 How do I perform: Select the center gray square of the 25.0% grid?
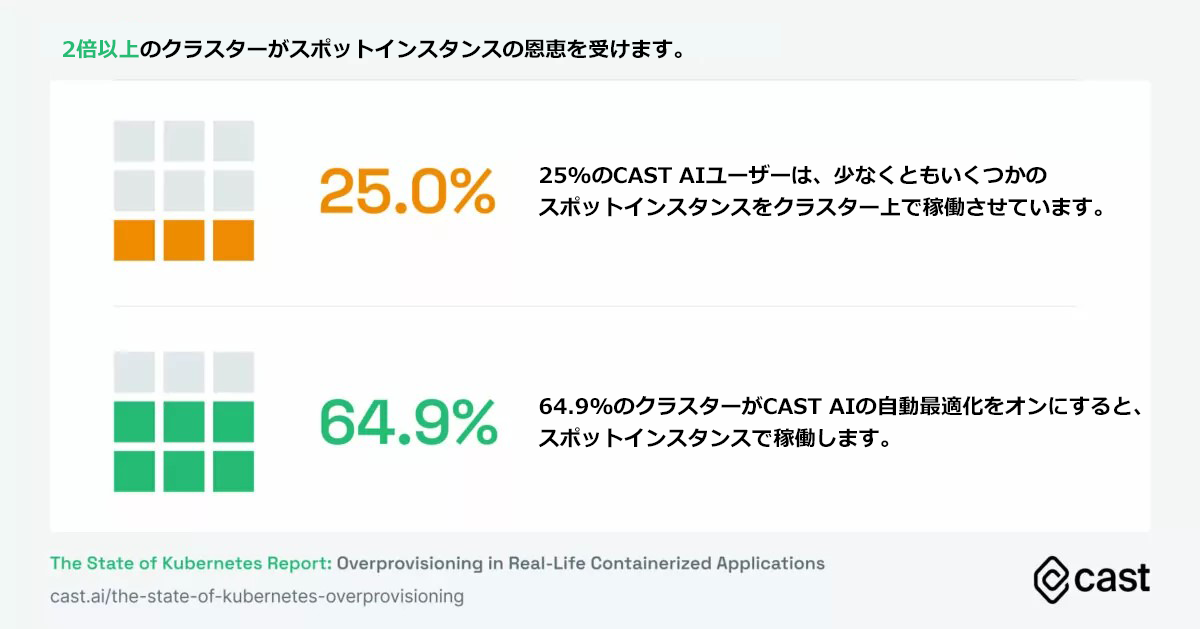184,190
